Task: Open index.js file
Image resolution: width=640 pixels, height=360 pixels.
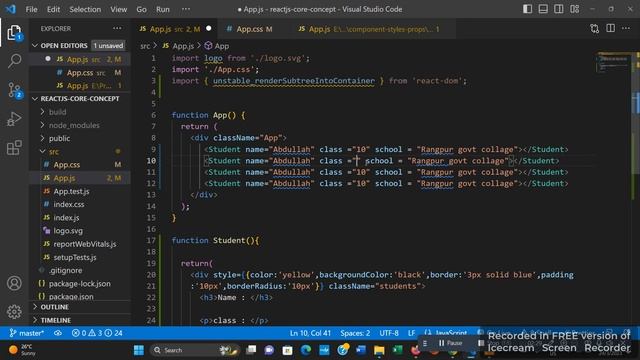Action: (66, 218)
